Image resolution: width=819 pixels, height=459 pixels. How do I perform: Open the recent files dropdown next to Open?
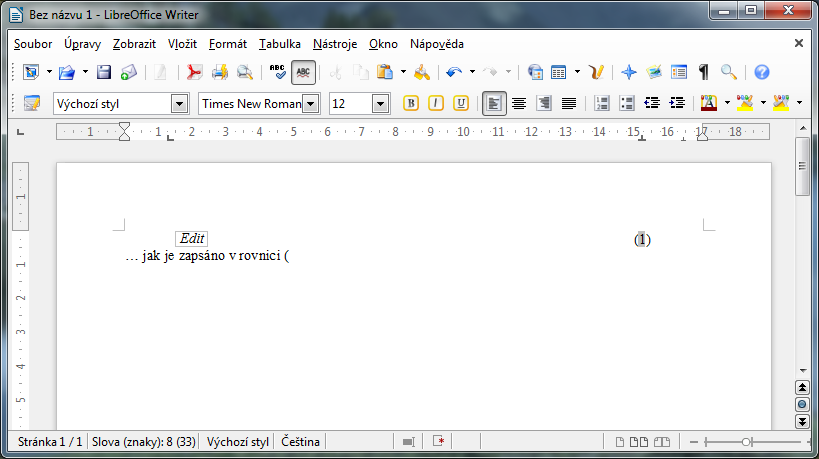pos(85,72)
